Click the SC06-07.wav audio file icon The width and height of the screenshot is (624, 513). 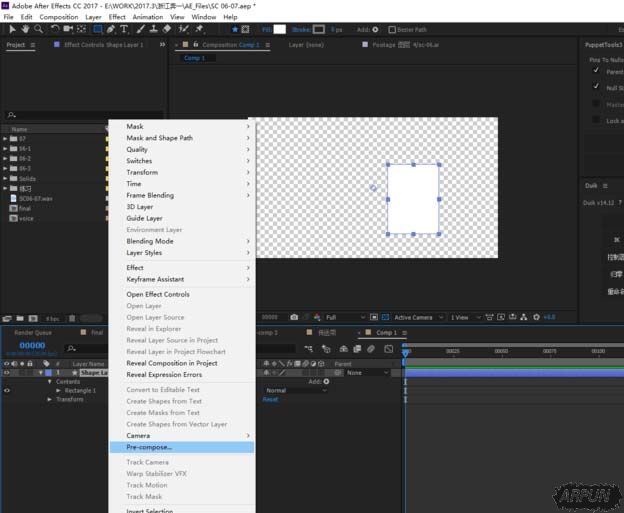click(13, 198)
